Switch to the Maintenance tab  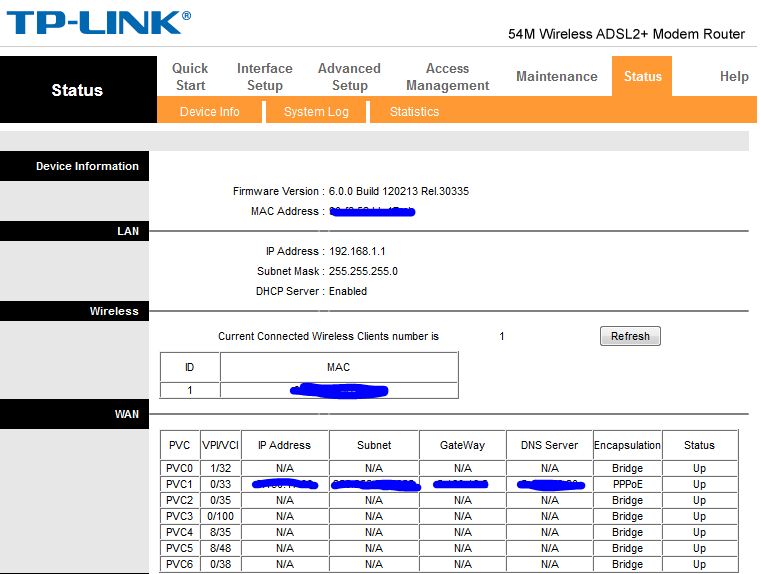pyautogui.click(x=557, y=77)
